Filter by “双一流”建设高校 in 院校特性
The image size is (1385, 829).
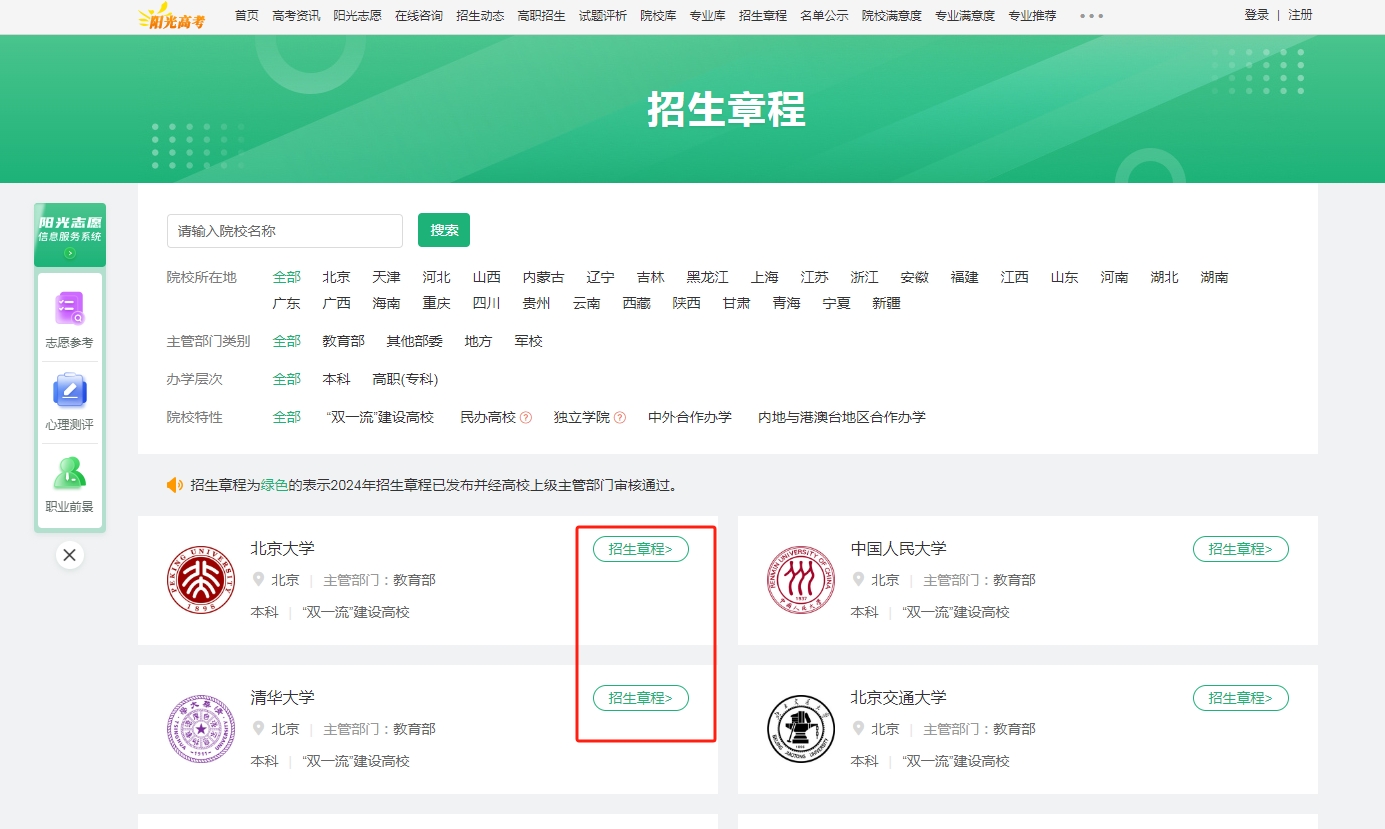[381, 417]
